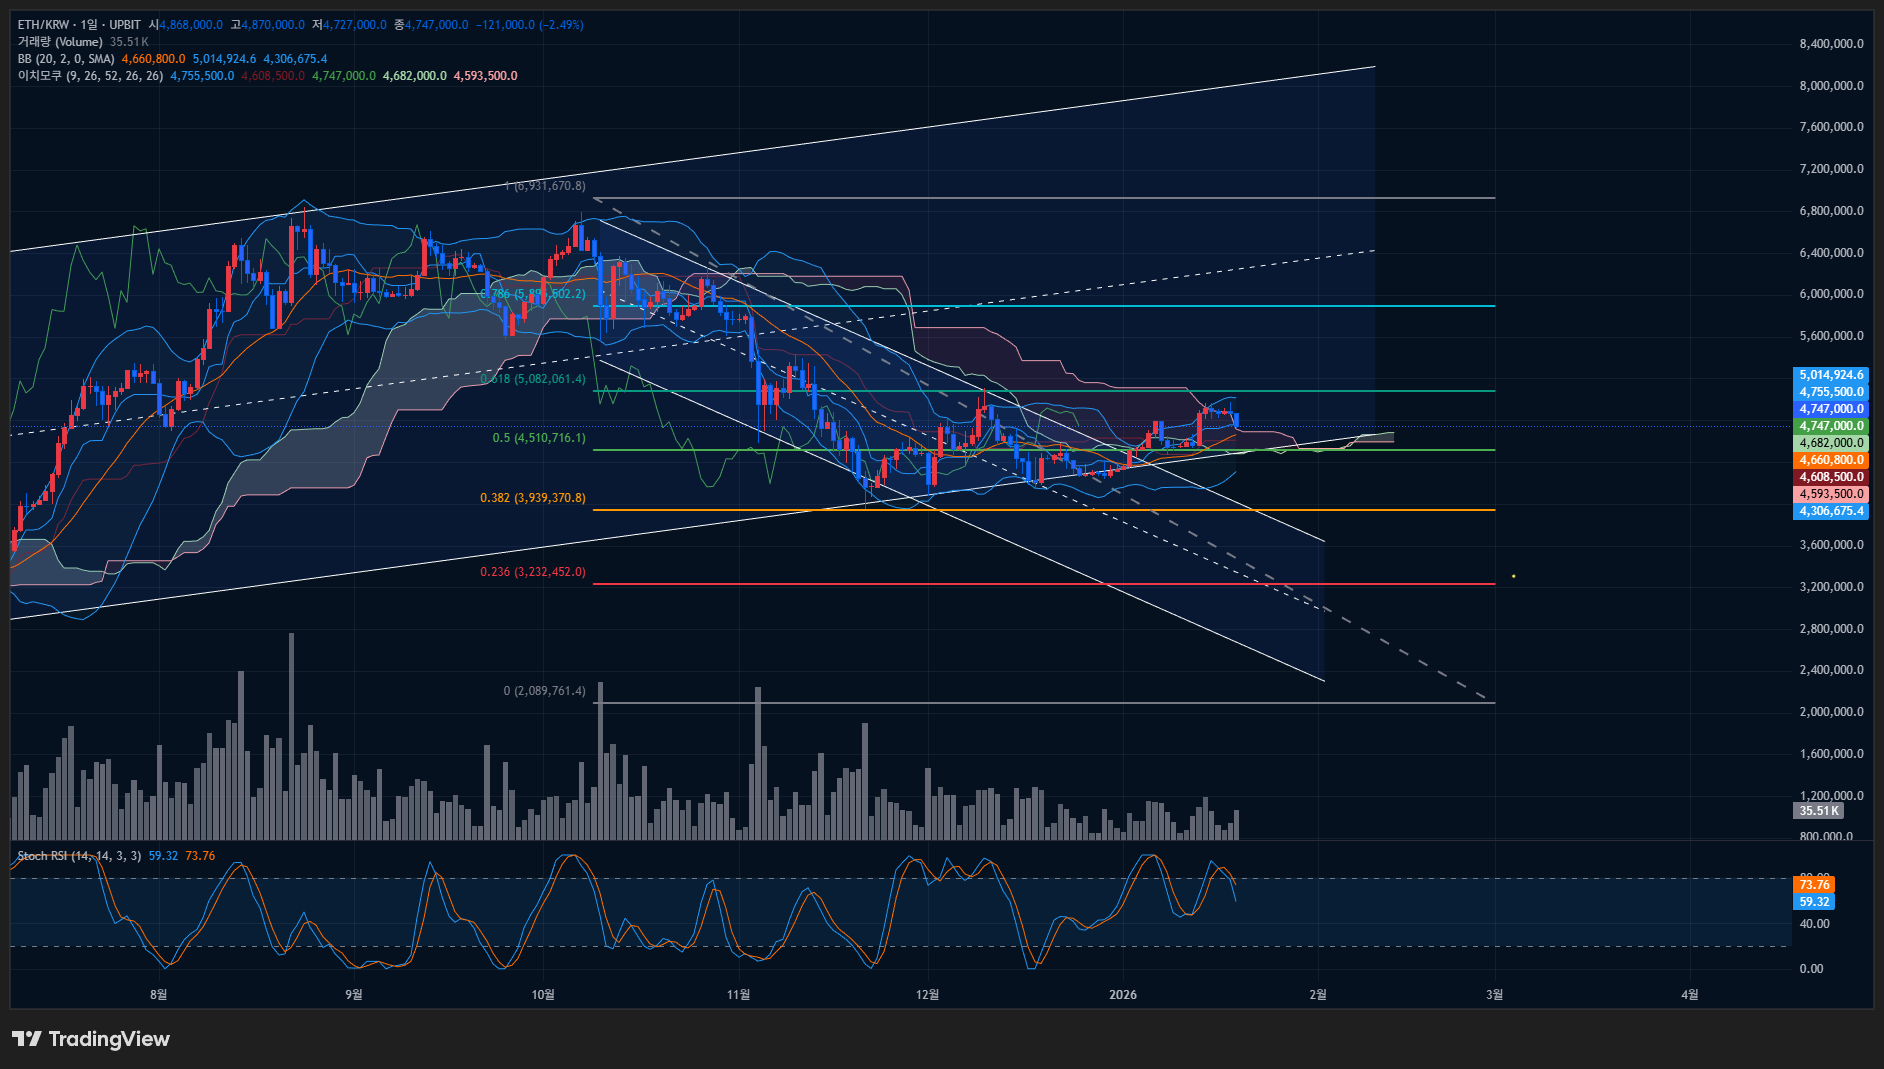Click the Fibonacci 1 (6,931,670.8) level label

[545, 186]
